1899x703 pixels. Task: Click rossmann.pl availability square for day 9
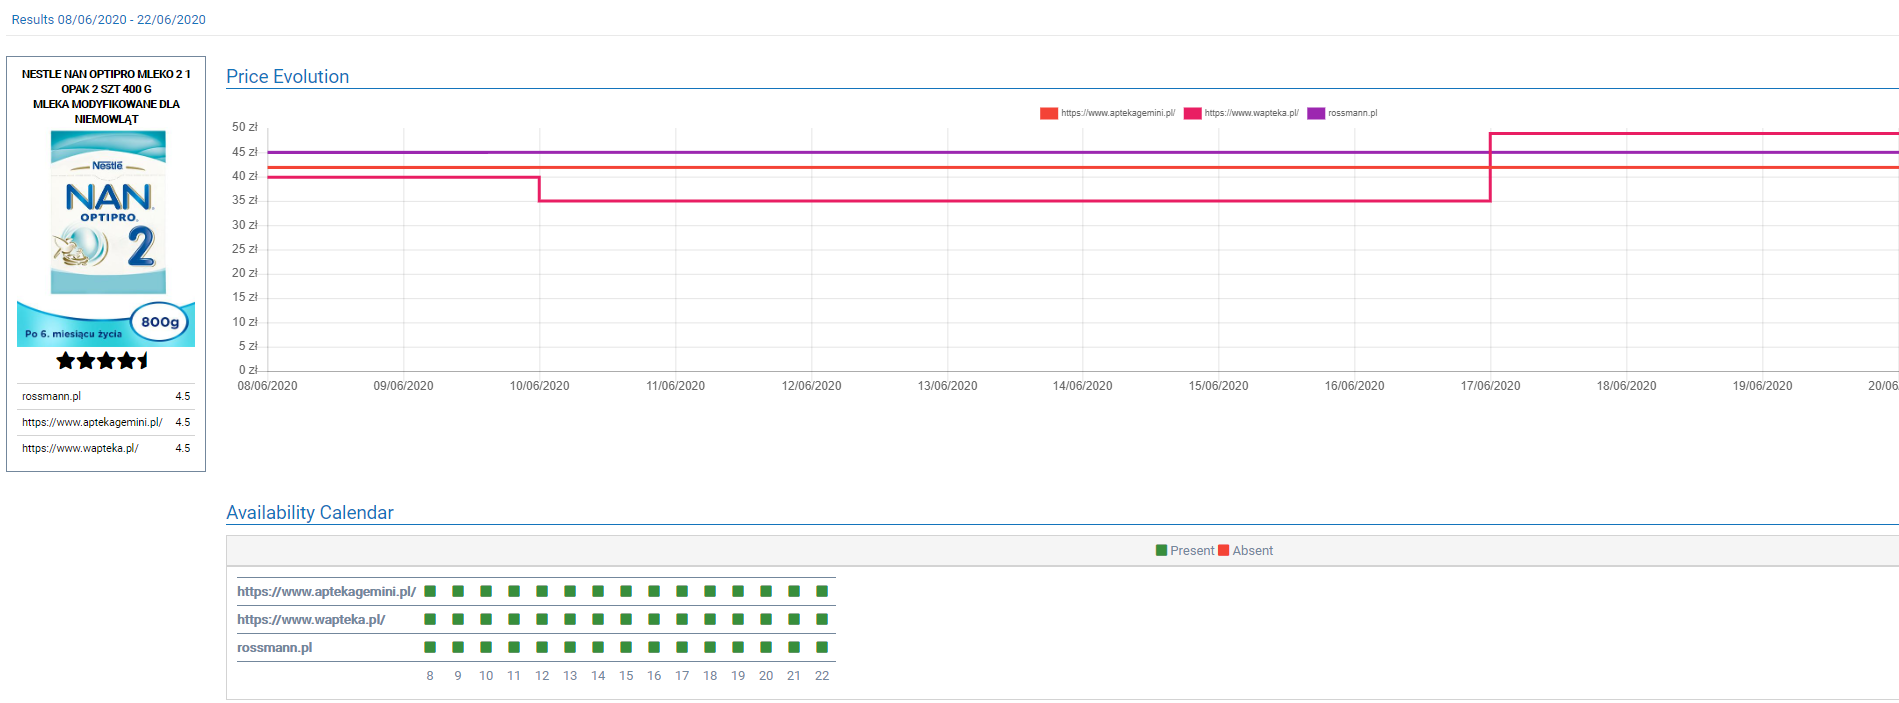click(x=458, y=647)
